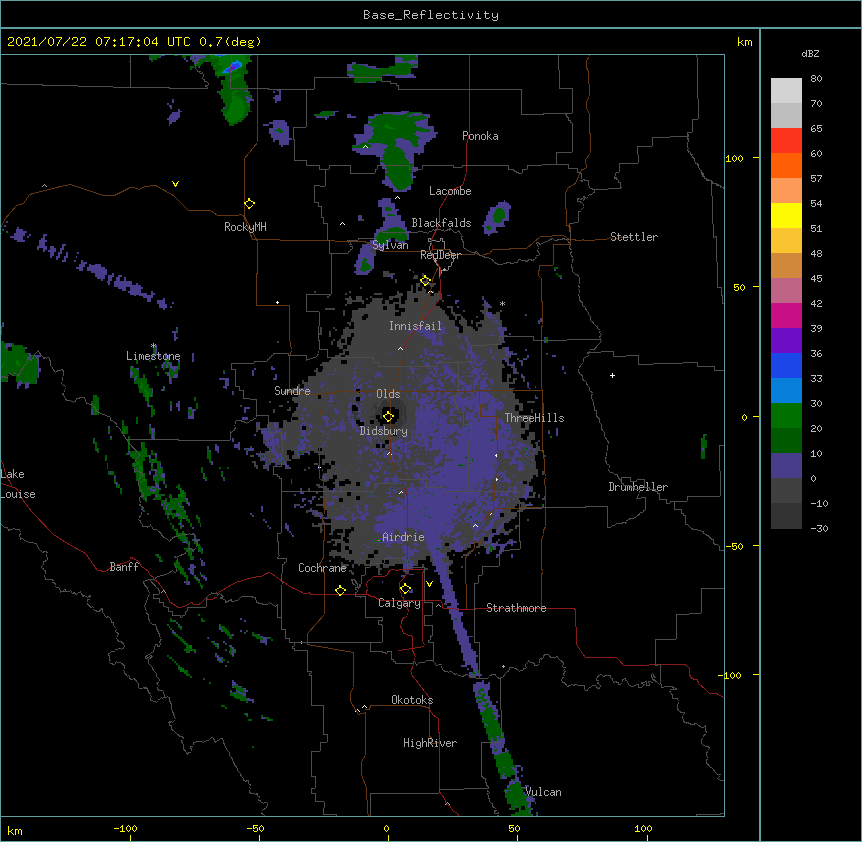Screen dimensions: 862x842
Task: Click the mauve pink swatch between 45 and 42 dBZ
Action: click(x=786, y=290)
